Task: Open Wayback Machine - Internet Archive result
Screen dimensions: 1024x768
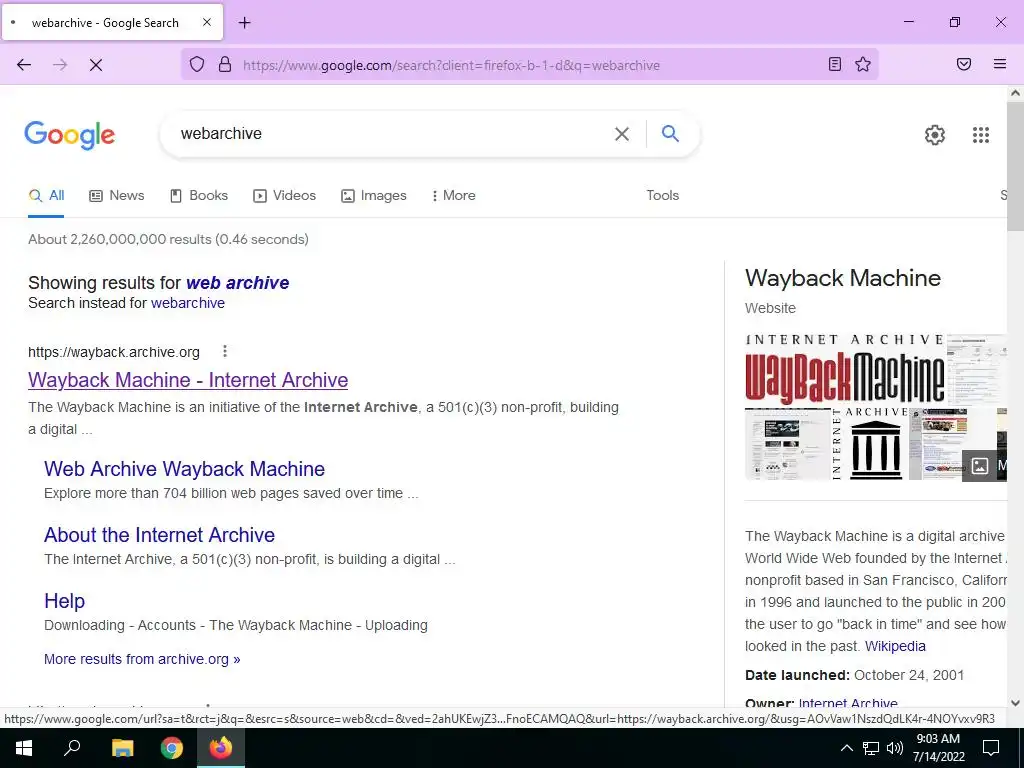Action: coord(188,380)
